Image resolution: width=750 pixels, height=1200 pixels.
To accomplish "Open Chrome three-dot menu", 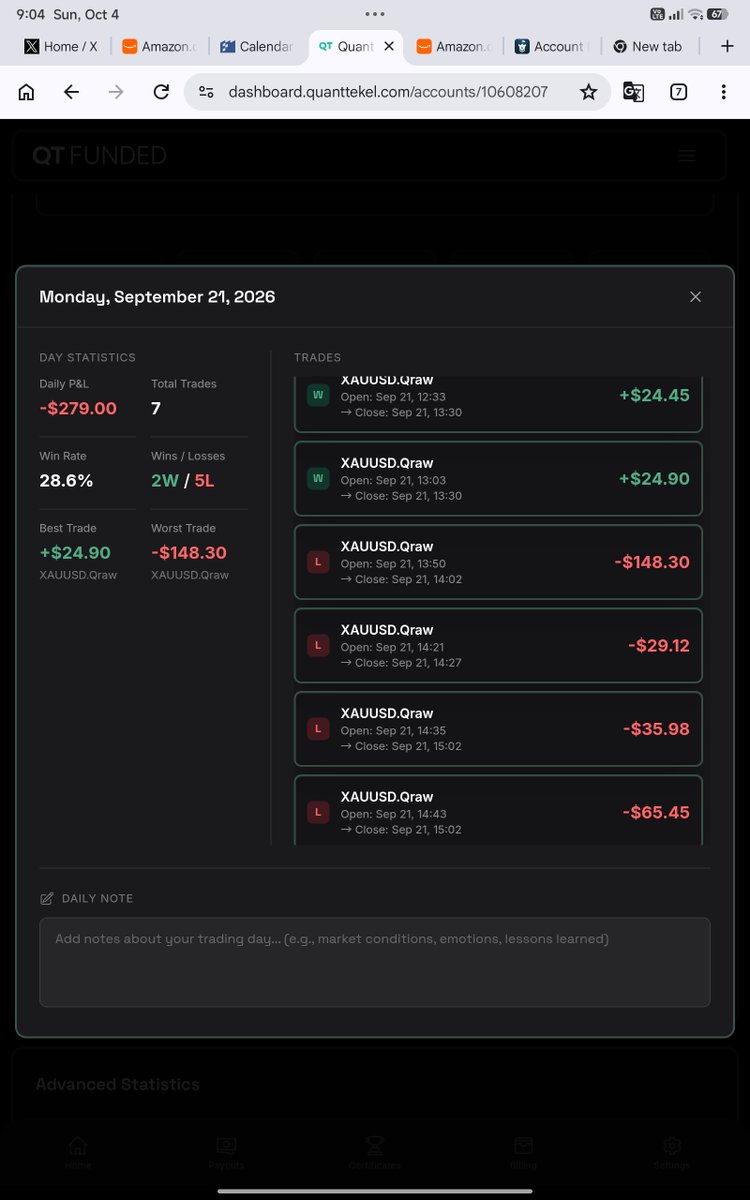I will pyautogui.click(x=723, y=92).
